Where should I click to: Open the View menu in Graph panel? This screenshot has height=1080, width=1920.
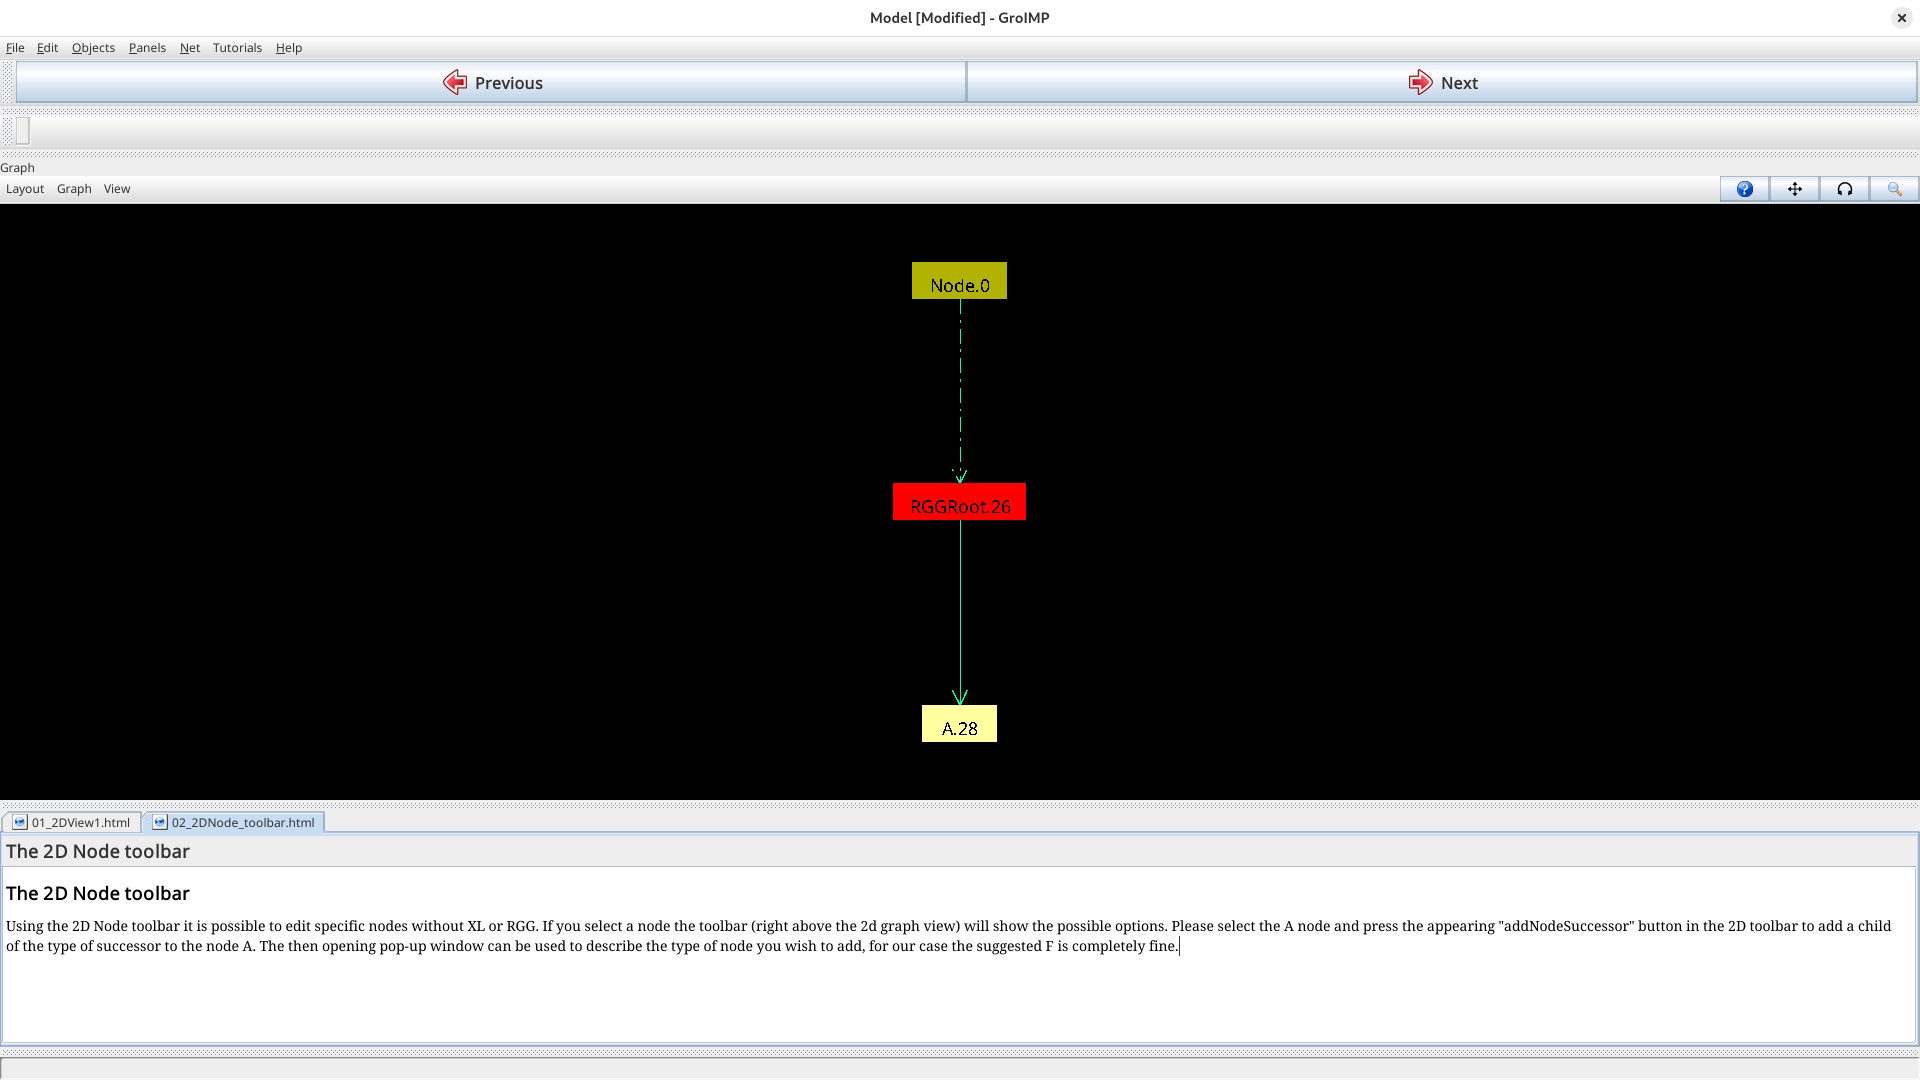pyautogui.click(x=117, y=189)
